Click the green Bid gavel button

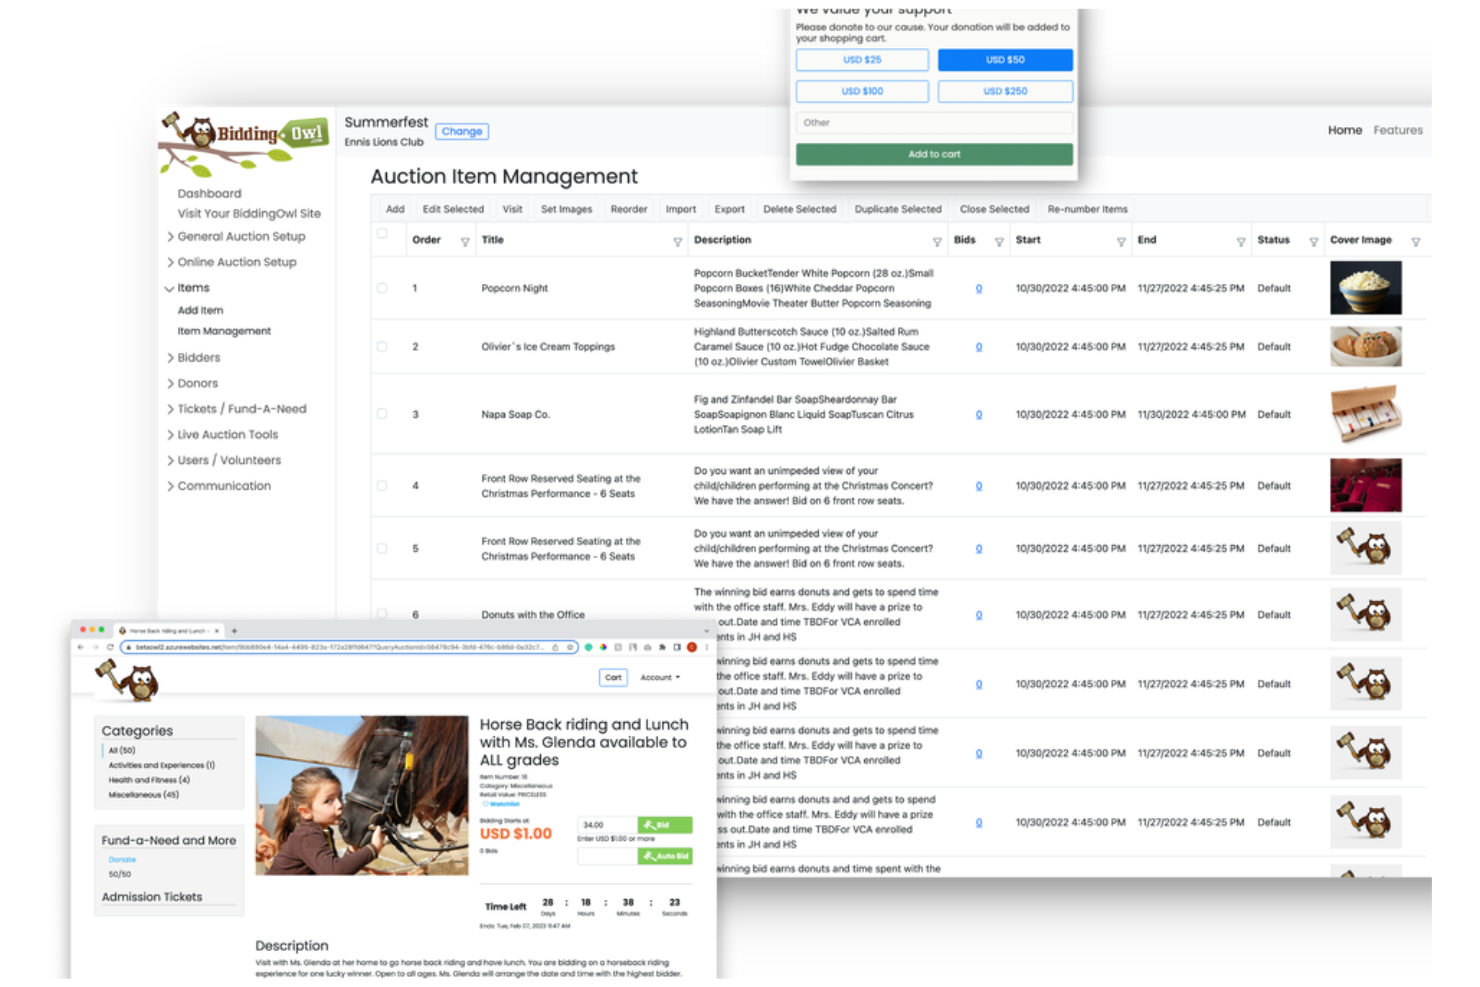(x=664, y=825)
